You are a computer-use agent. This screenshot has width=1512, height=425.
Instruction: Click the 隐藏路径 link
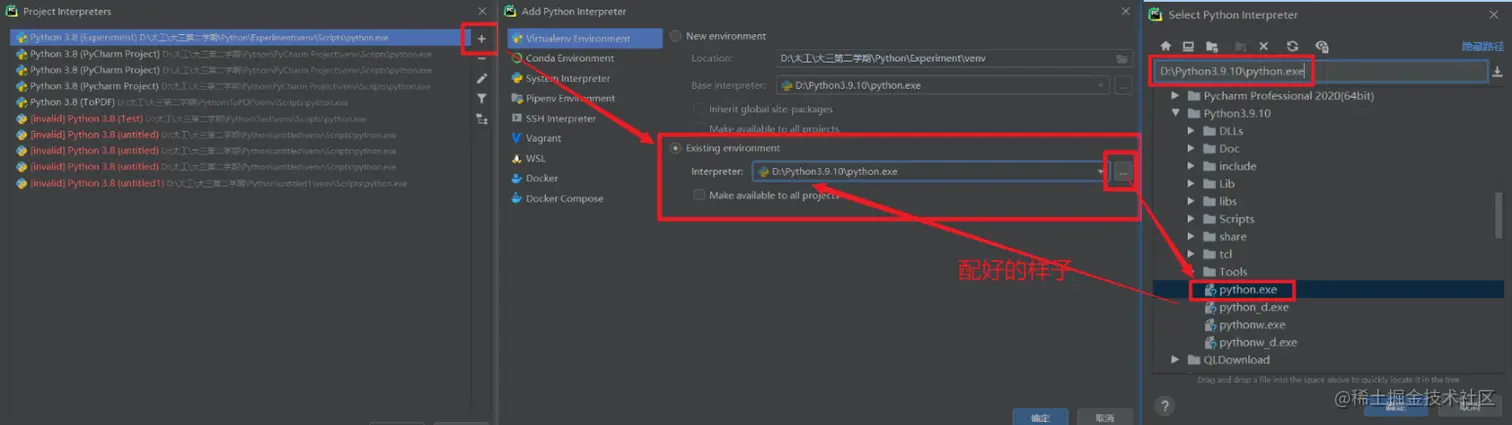click(1482, 46)
